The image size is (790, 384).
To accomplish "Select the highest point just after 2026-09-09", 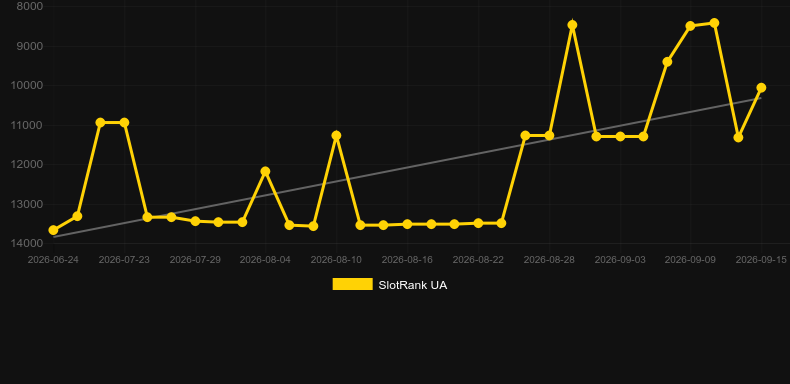I will (x=714, y=23).
